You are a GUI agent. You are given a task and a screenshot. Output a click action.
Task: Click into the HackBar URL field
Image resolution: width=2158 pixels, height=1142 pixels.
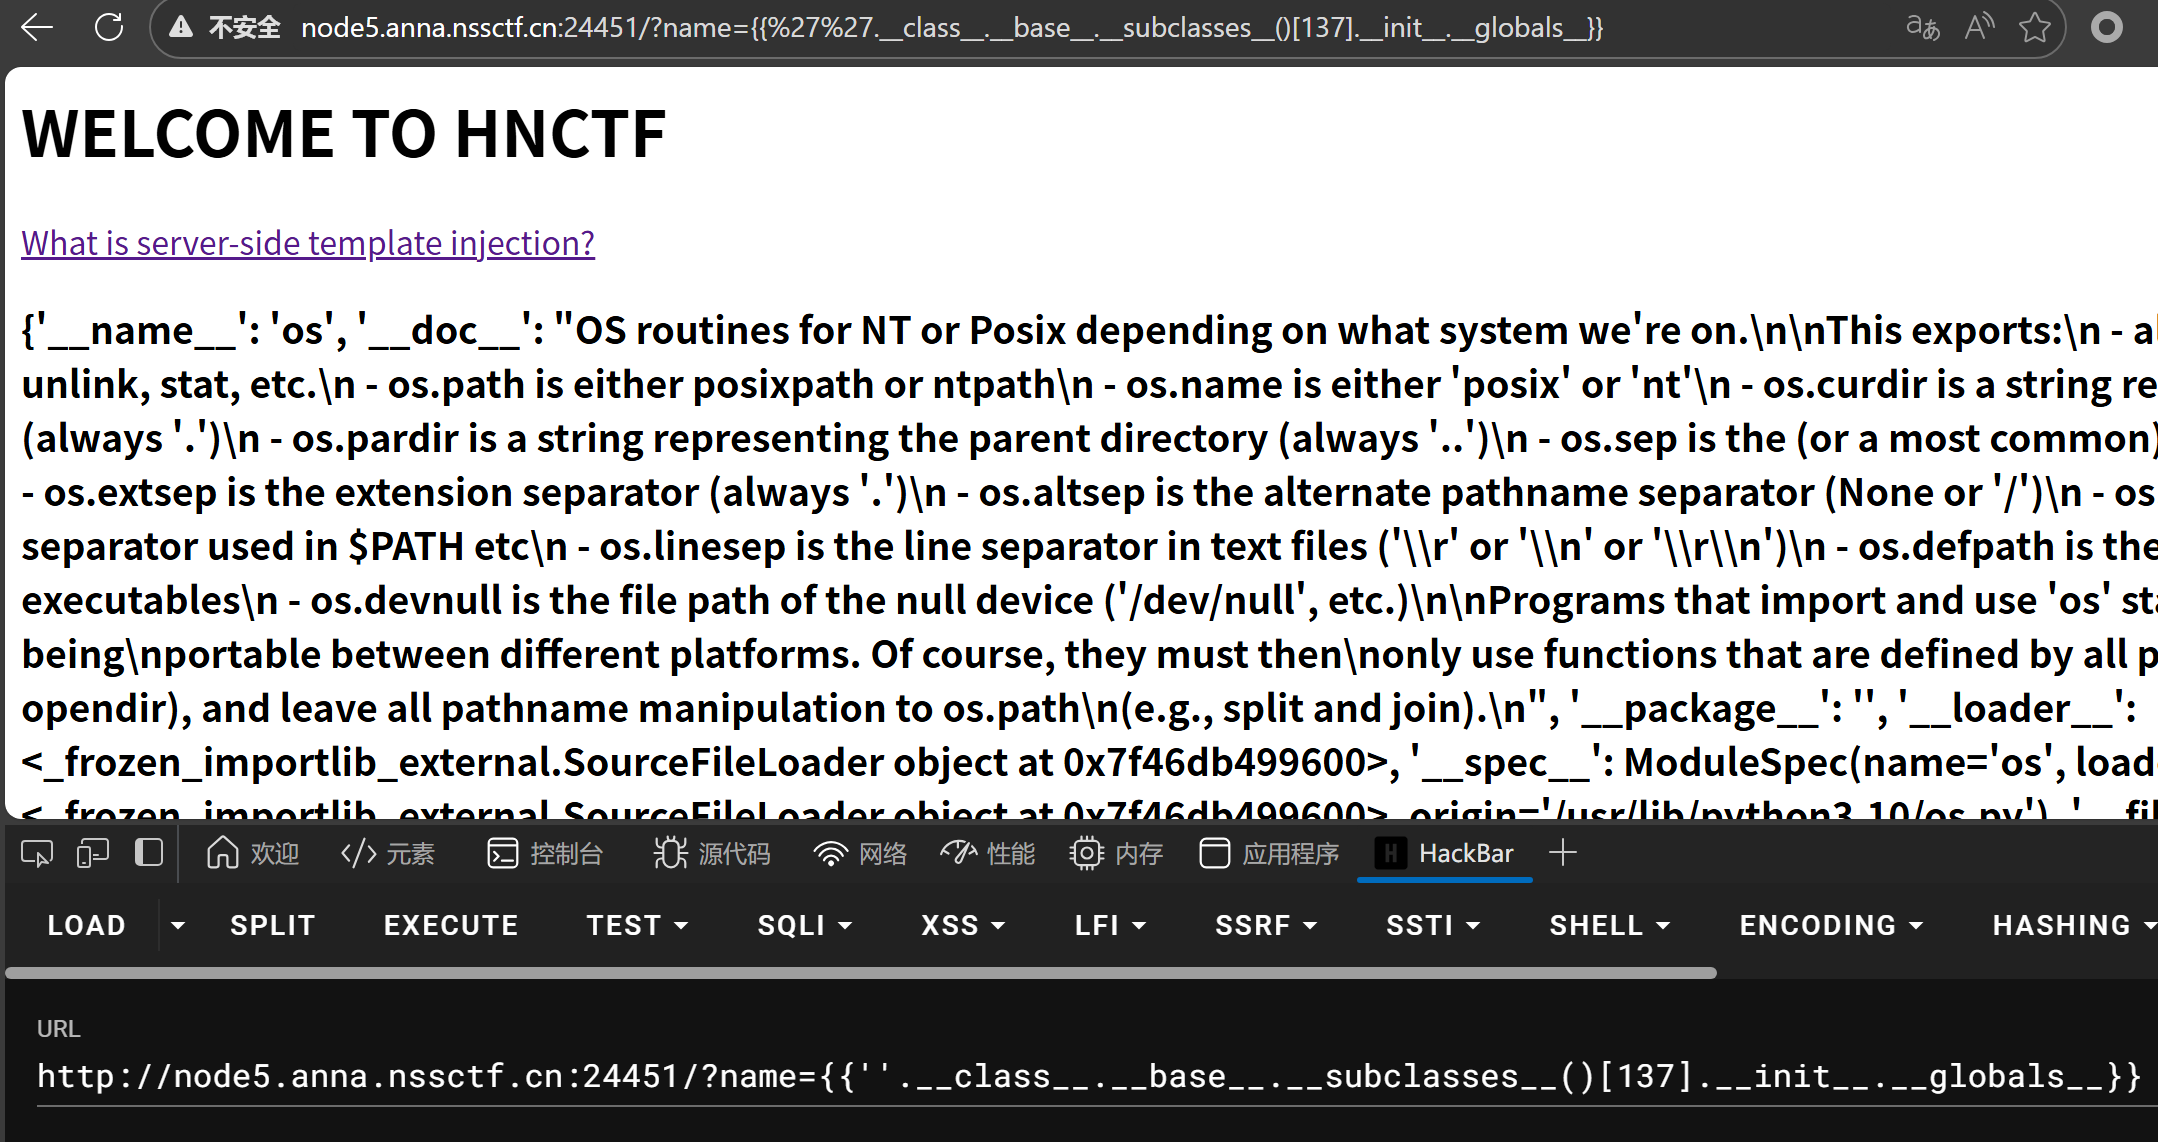coord(1088,1077)
